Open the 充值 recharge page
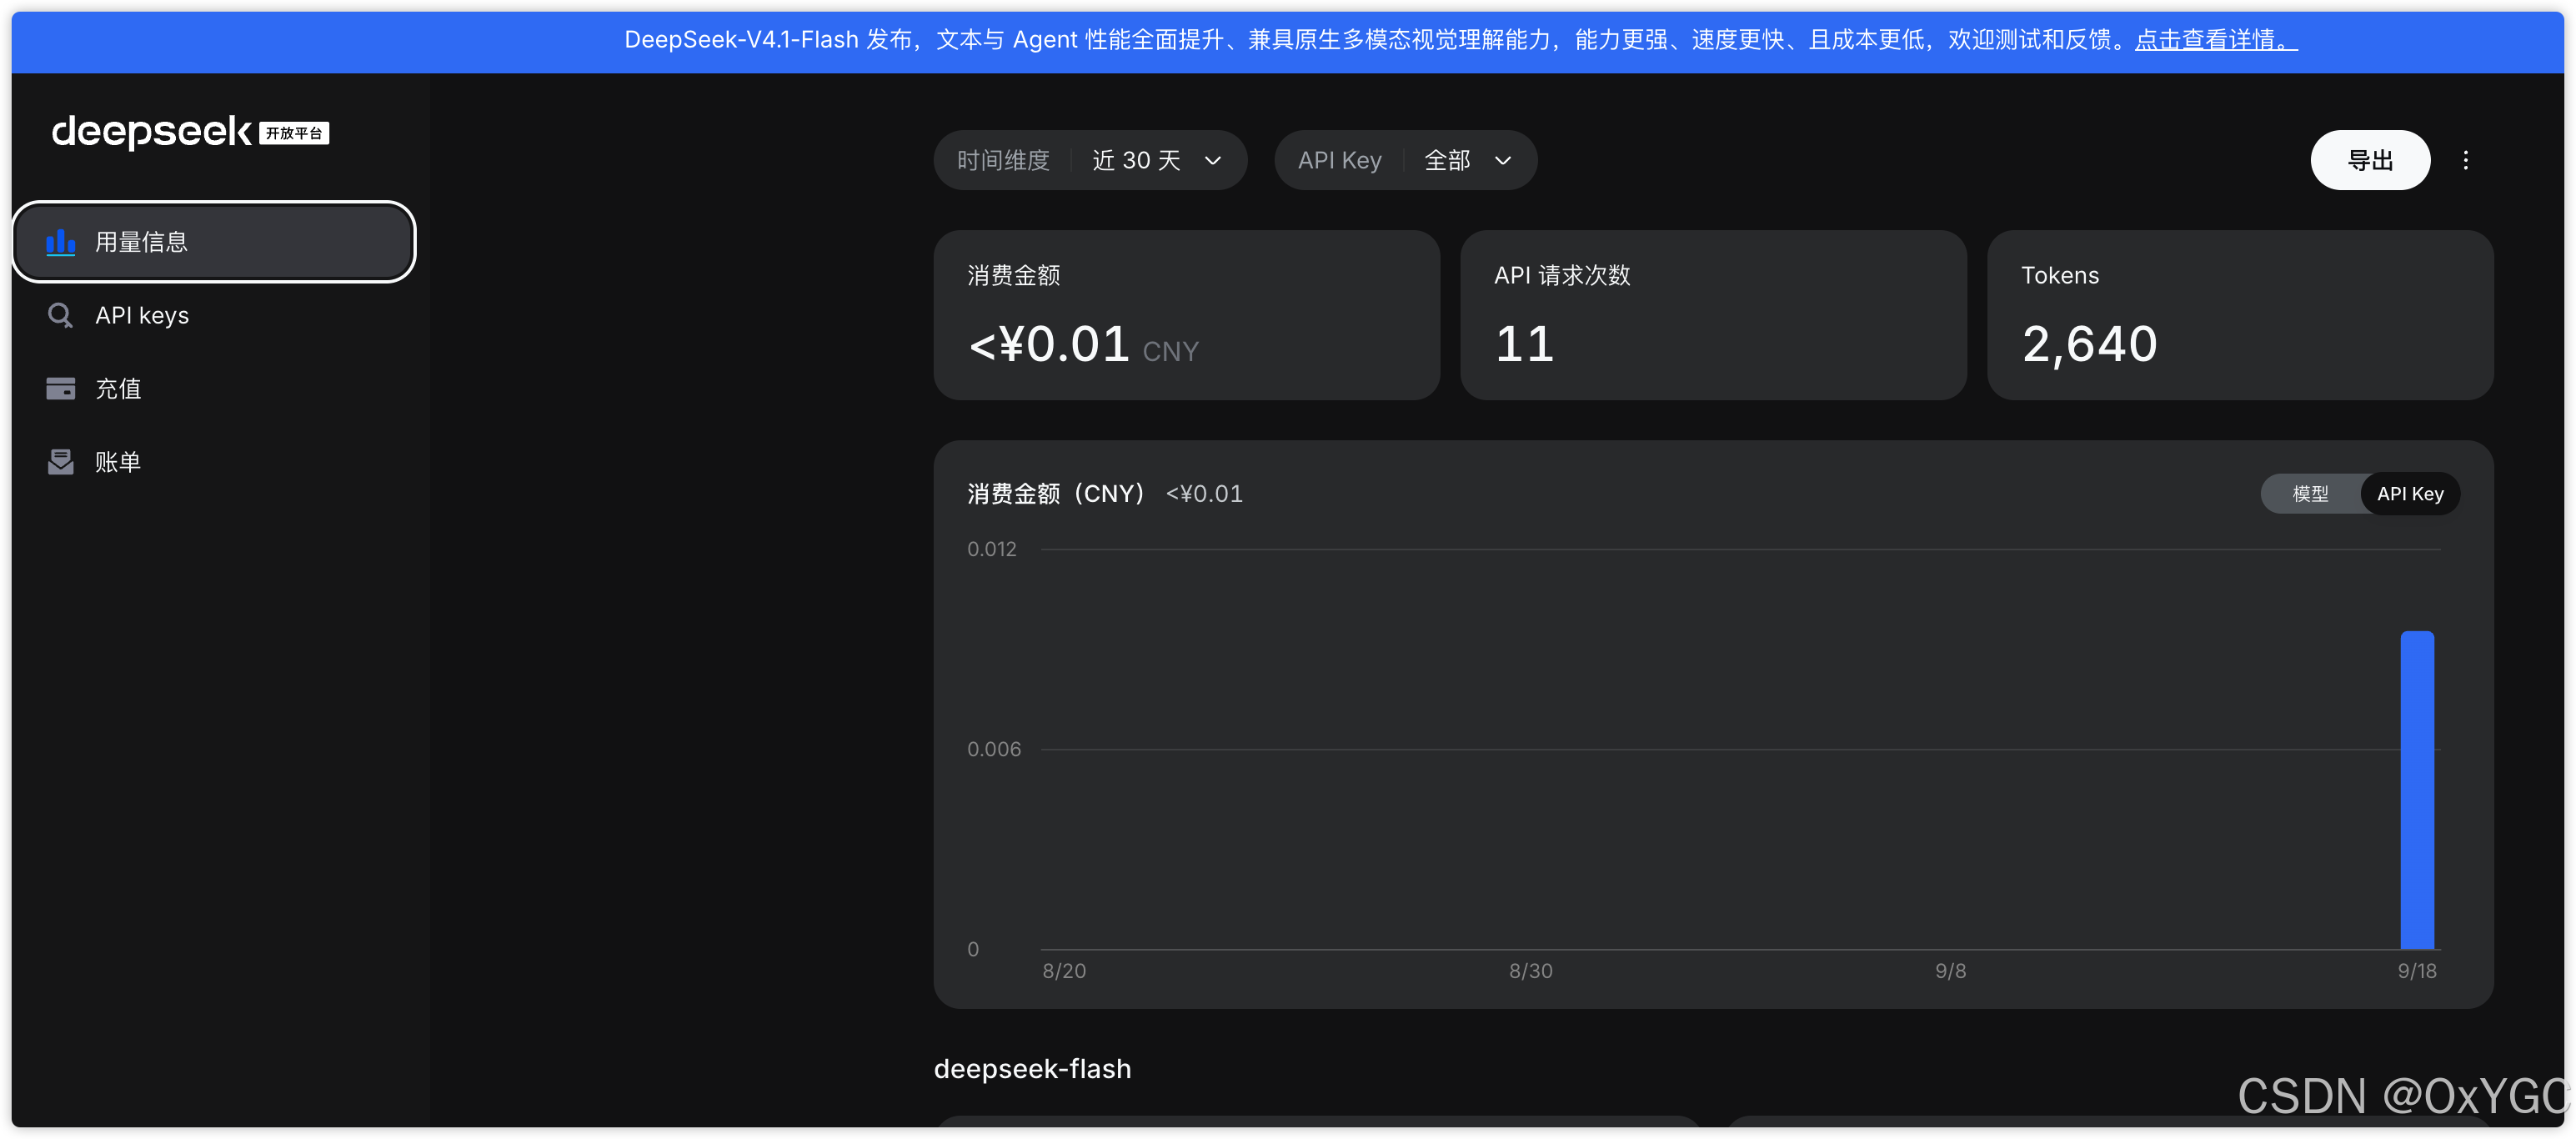 (x=214, y=389)
